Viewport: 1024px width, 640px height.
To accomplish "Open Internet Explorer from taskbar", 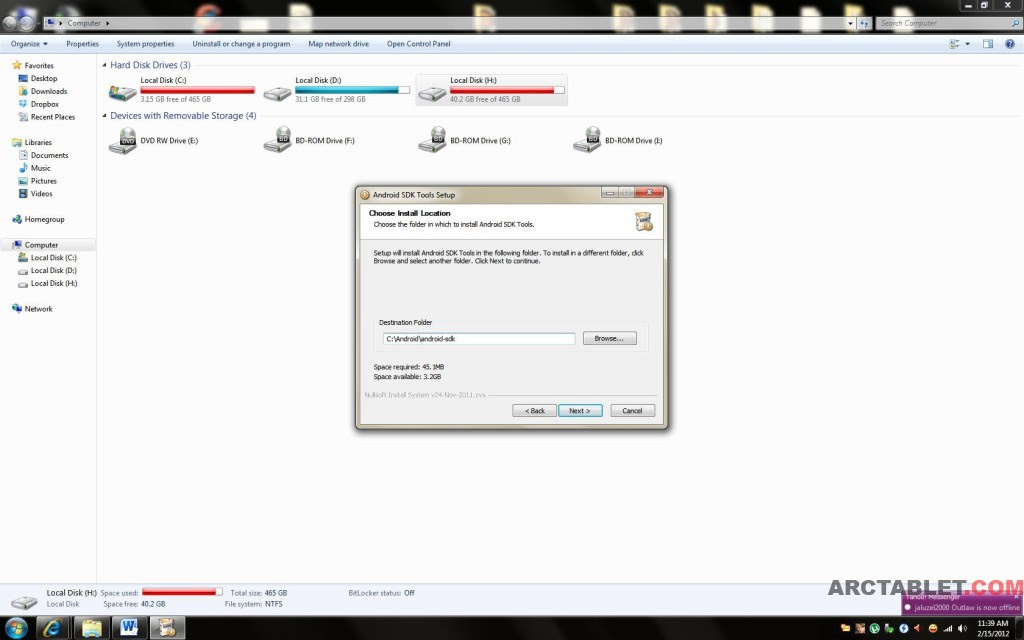I will 53,628.
